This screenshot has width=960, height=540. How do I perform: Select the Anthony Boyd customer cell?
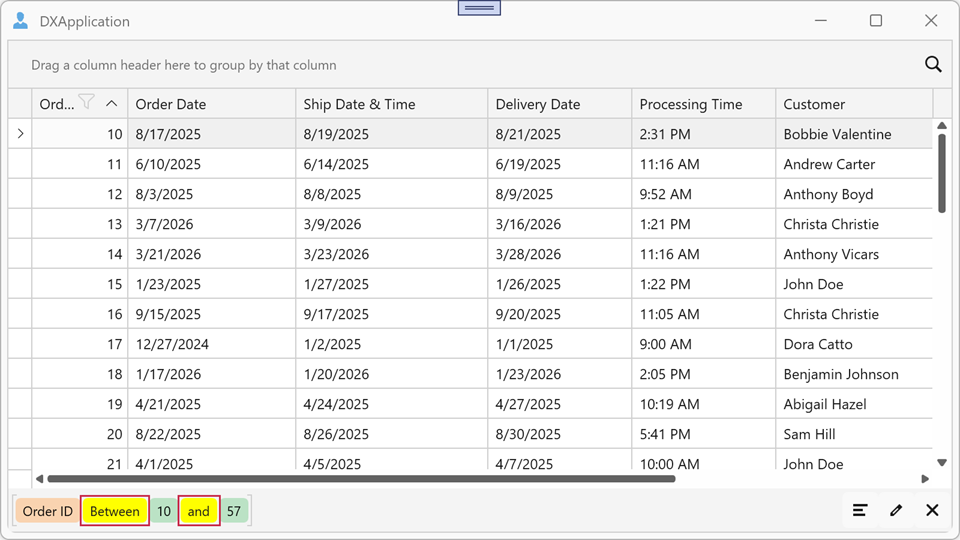pyautogui.click(x=854, y=194)
